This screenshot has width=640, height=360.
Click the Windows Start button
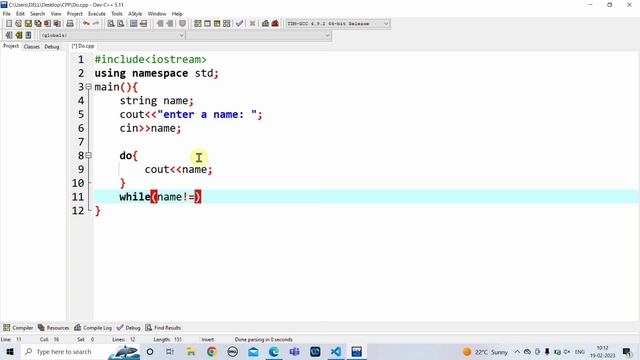click(10, 352)
